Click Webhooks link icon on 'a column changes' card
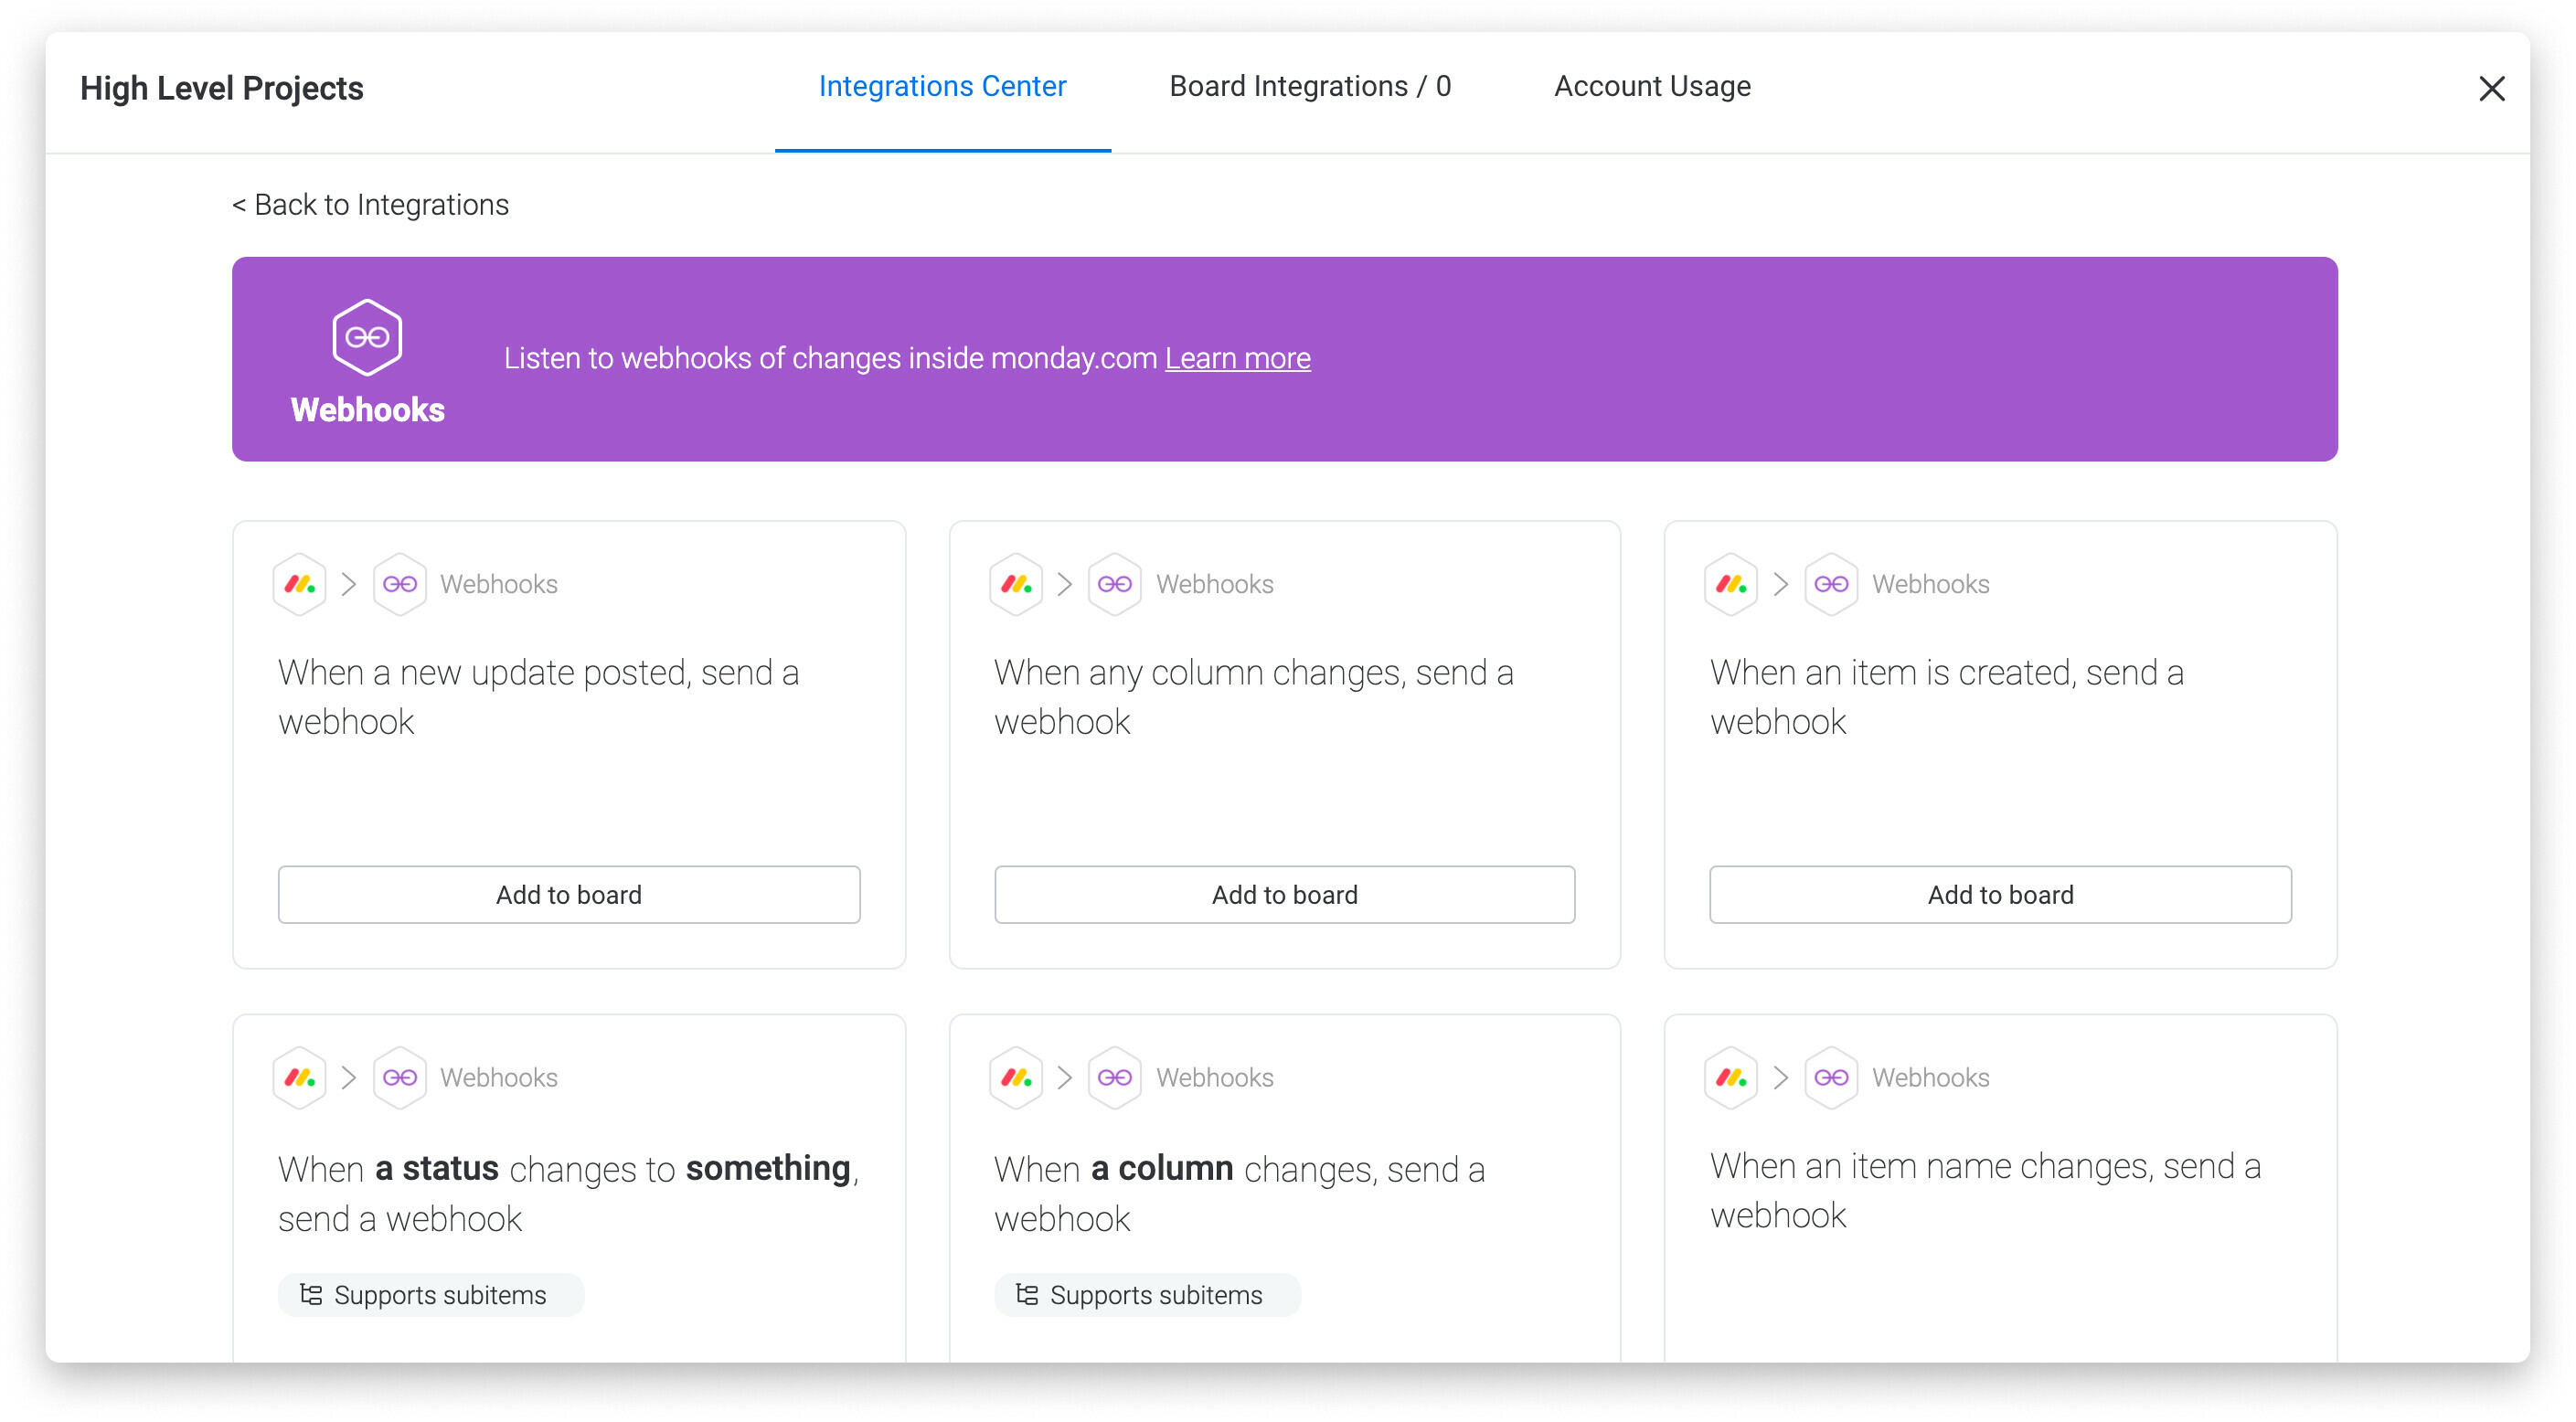Screen dimensions: 2576x1422 (x=1115, y=1077)
